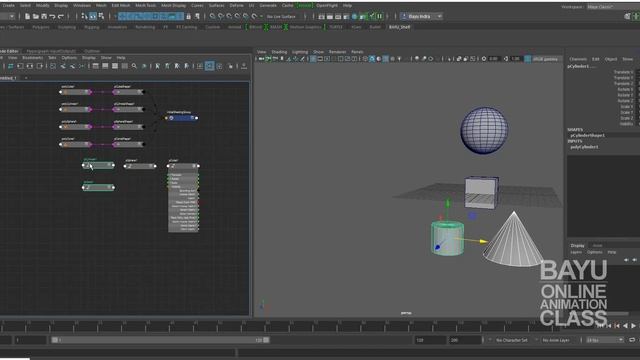Click the step back one key button
The width and height of the screenshot is (640, 360).
pos(617,326)
